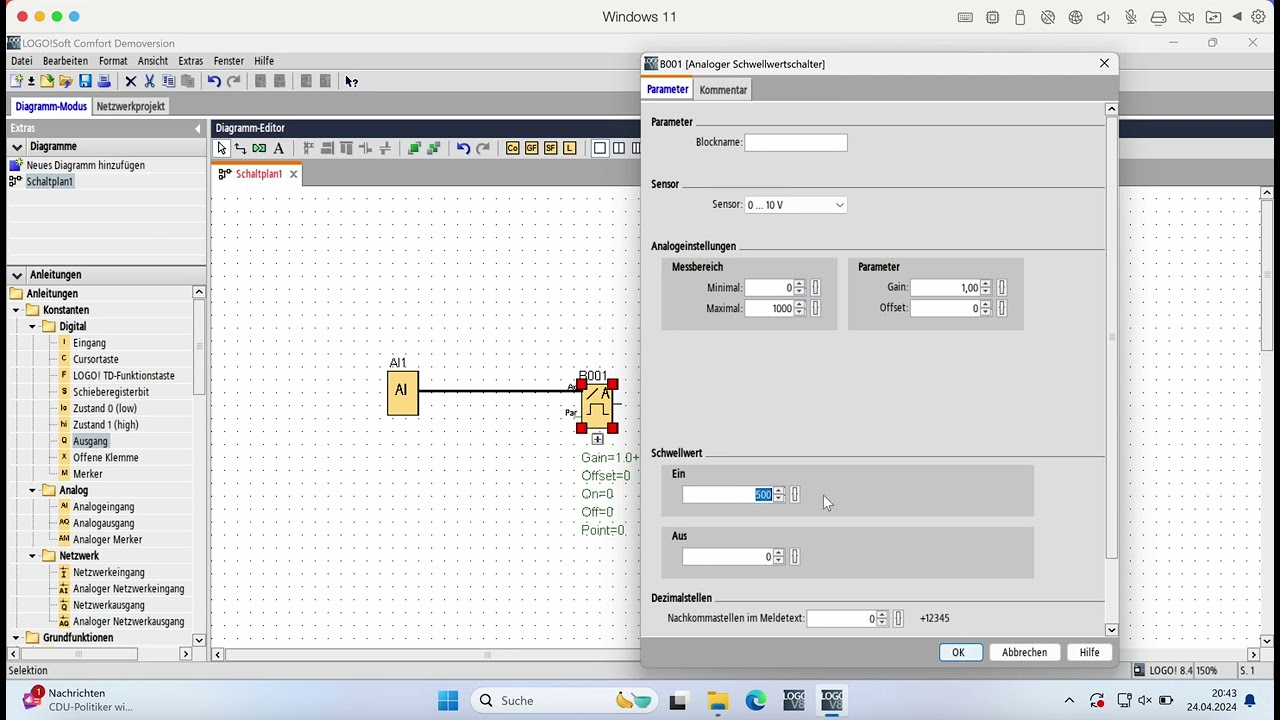
Task: Select the selection arrow tool in Diagramm-Editor
Action: click(x=222, y=148)
